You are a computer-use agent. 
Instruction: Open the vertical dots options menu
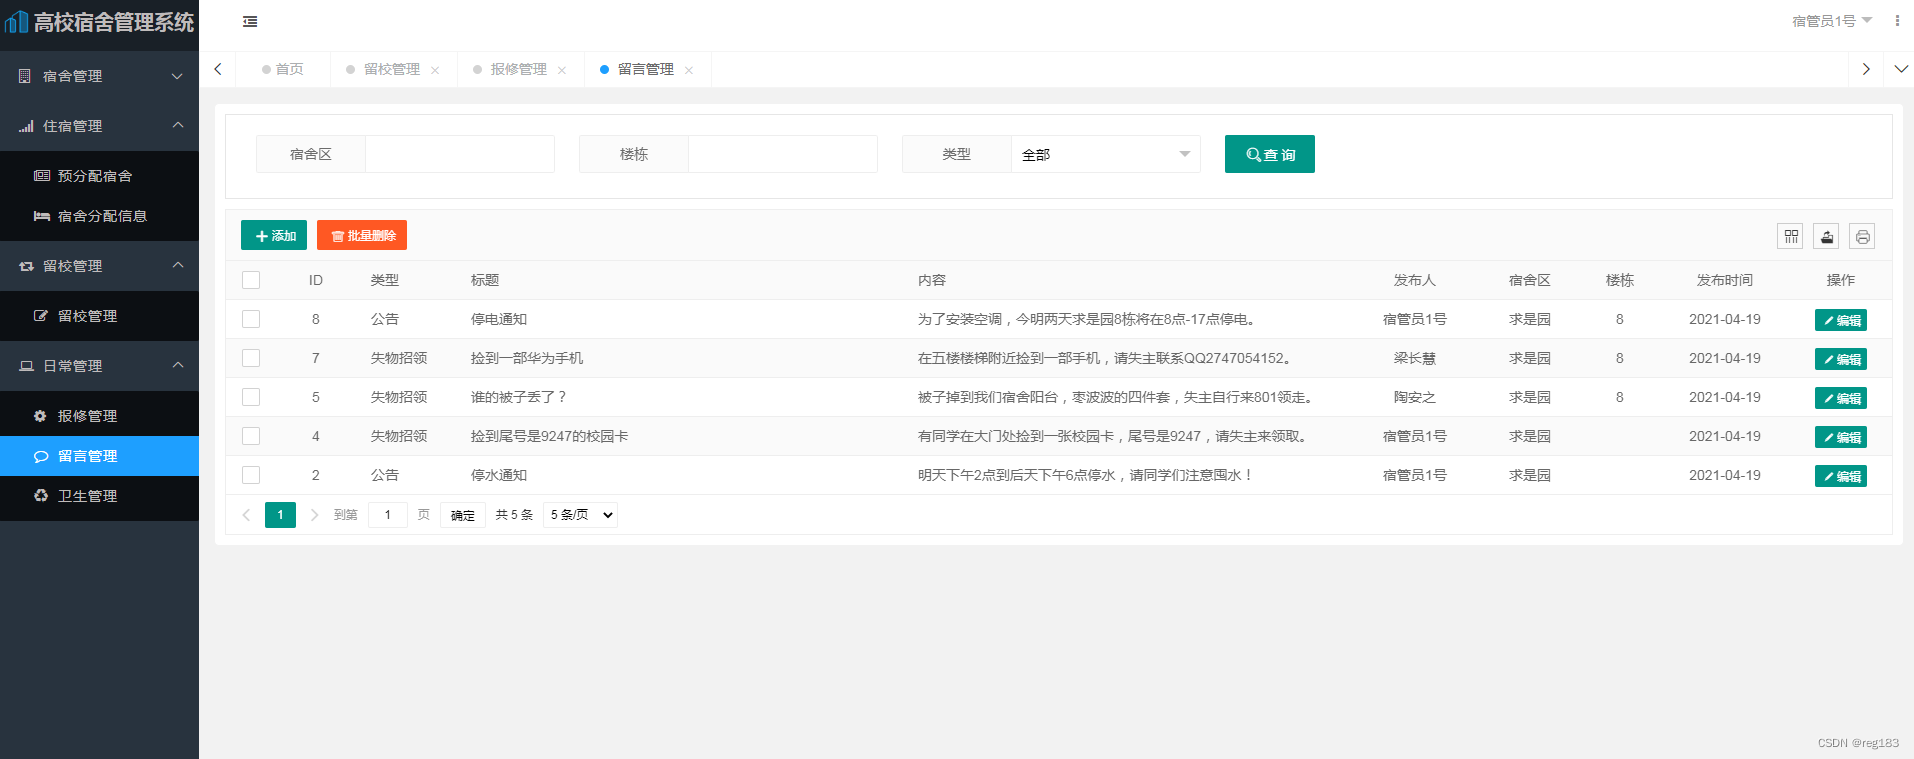1897,20
